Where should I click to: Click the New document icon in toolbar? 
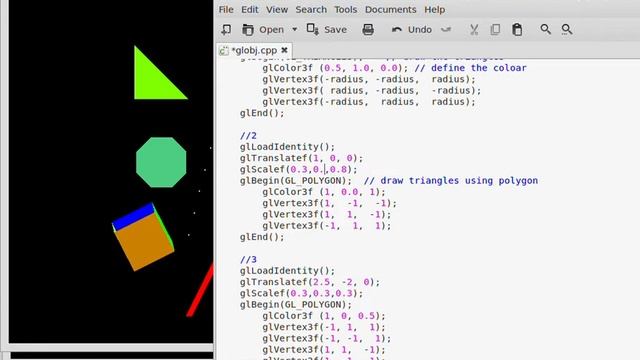coord(226,29)
